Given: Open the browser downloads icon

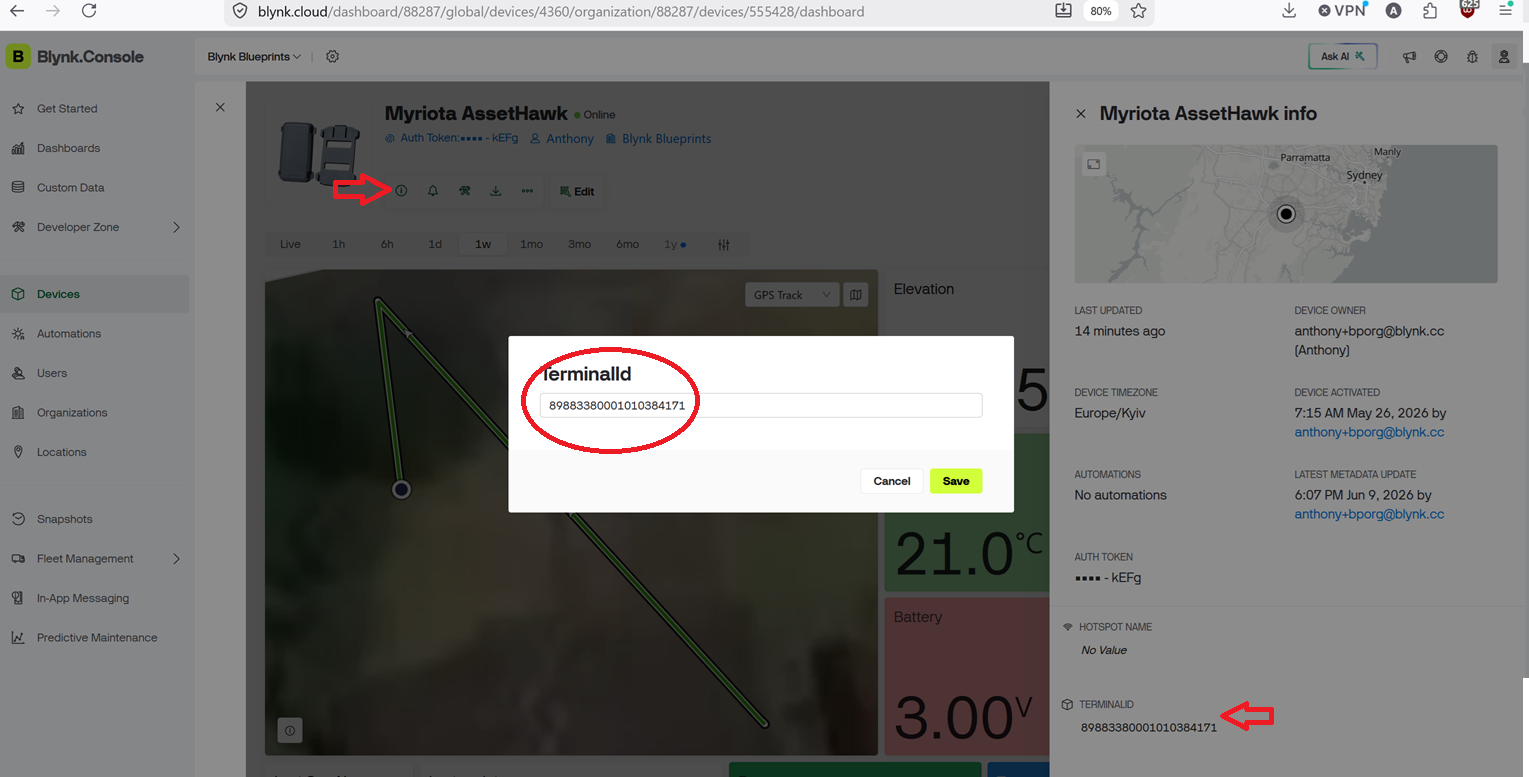Looking at the screenshot, I should tap(1289, 11).
